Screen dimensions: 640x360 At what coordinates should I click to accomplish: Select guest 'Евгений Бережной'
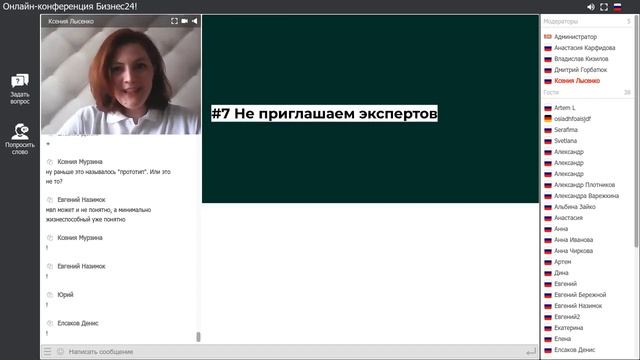[580, 295]
